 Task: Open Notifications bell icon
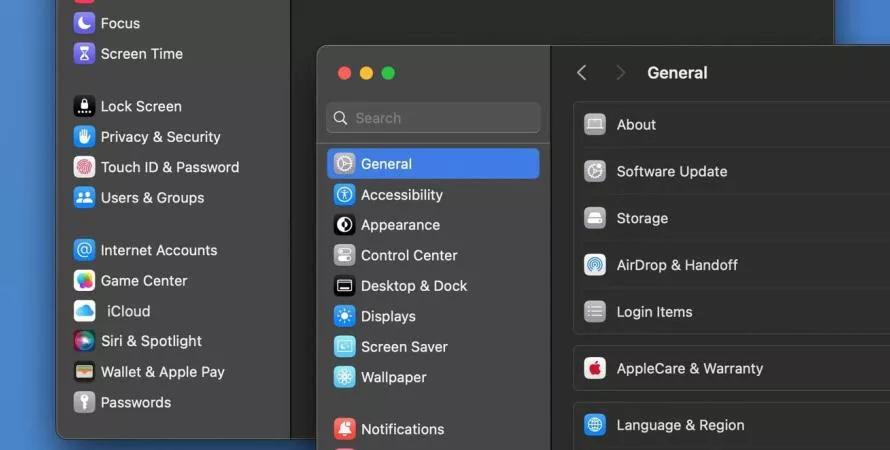(345, 429)
